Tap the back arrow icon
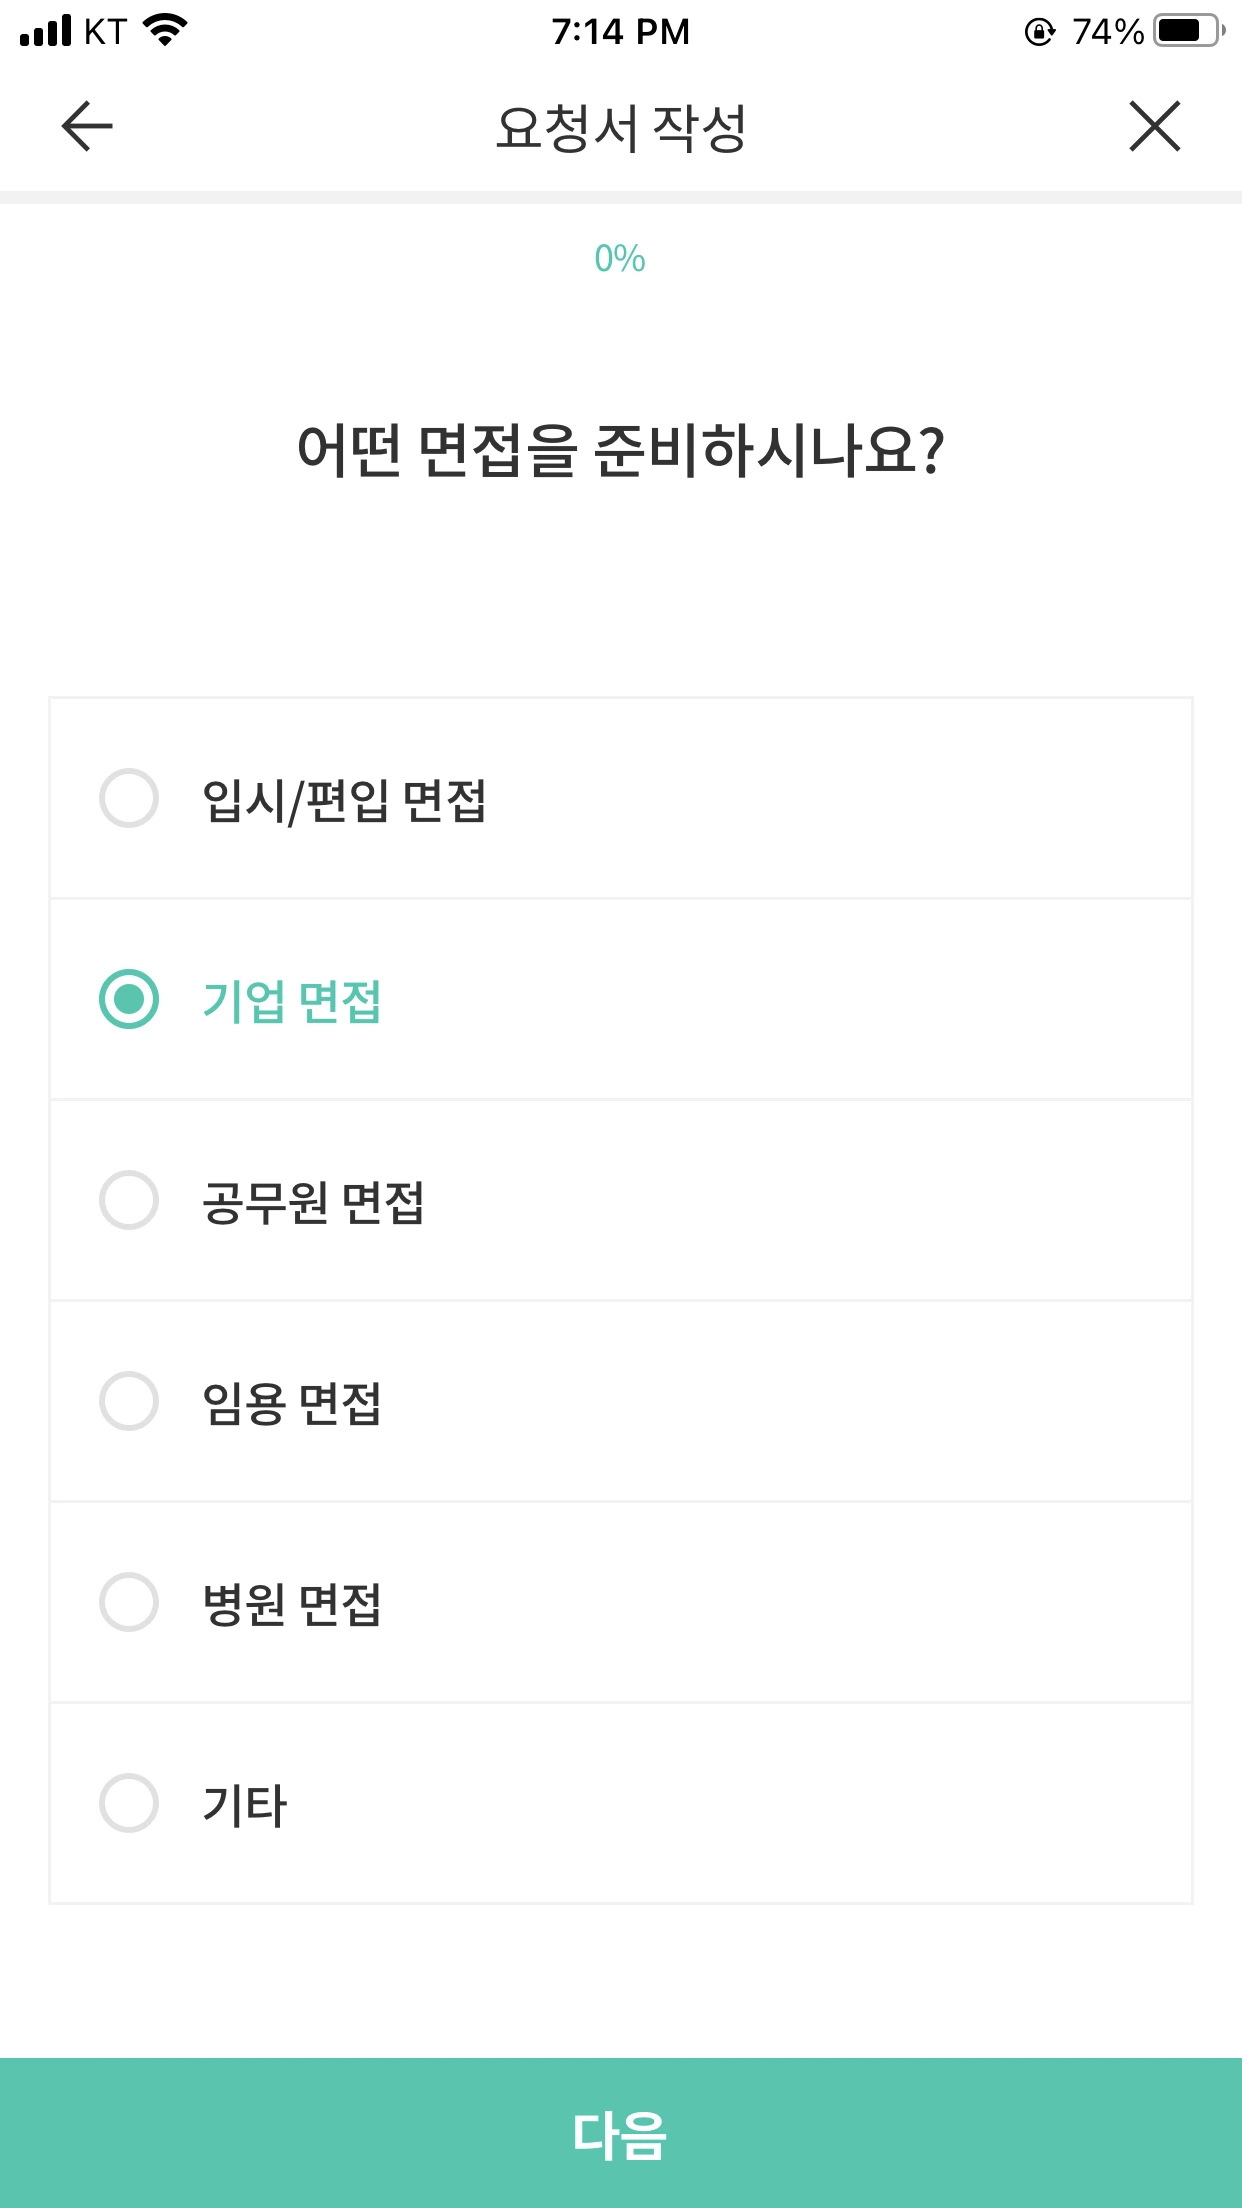 (x=87, y=127)
